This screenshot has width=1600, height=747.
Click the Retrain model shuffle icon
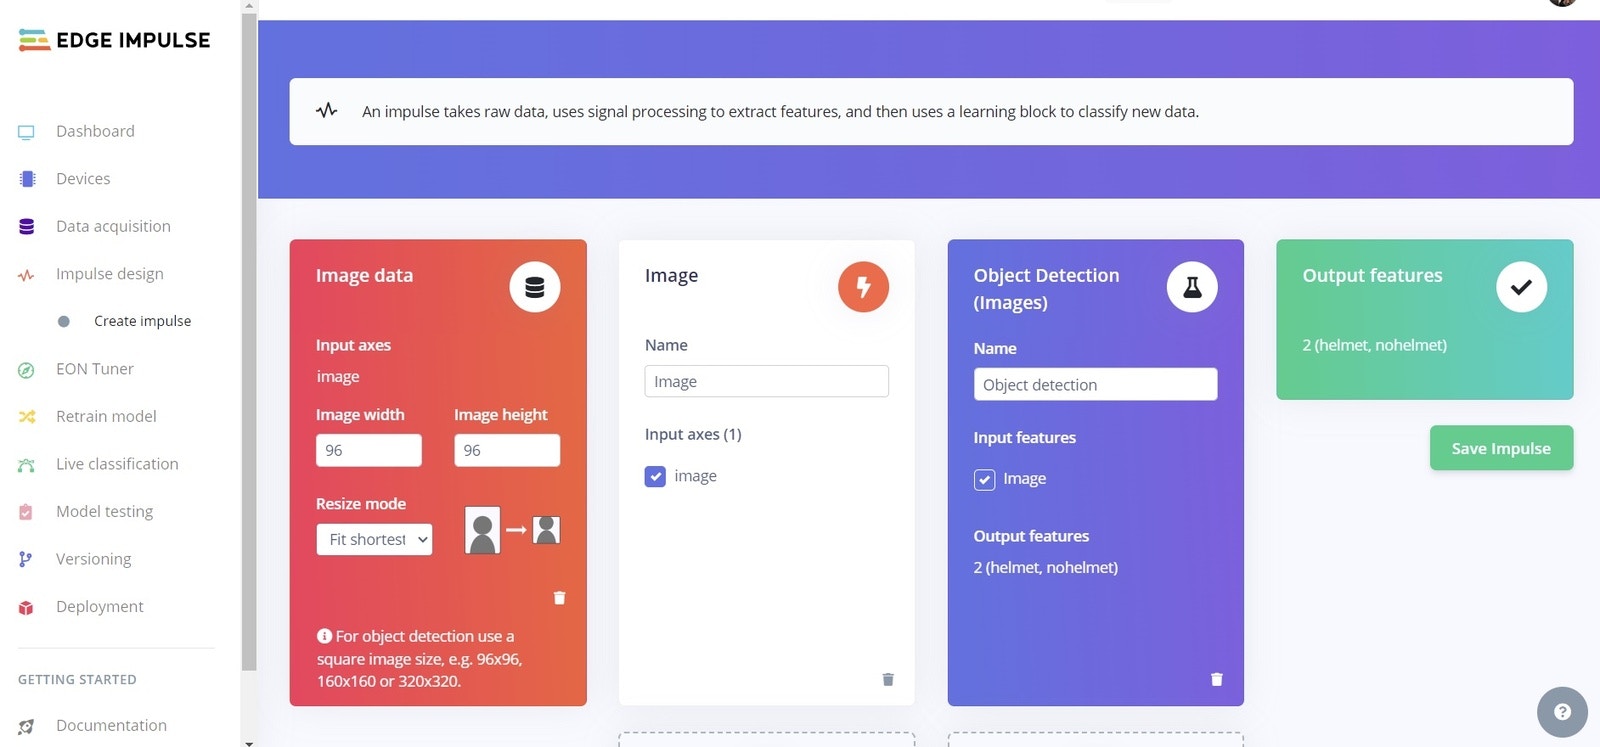pyautogui.click(x=27, y=417)
